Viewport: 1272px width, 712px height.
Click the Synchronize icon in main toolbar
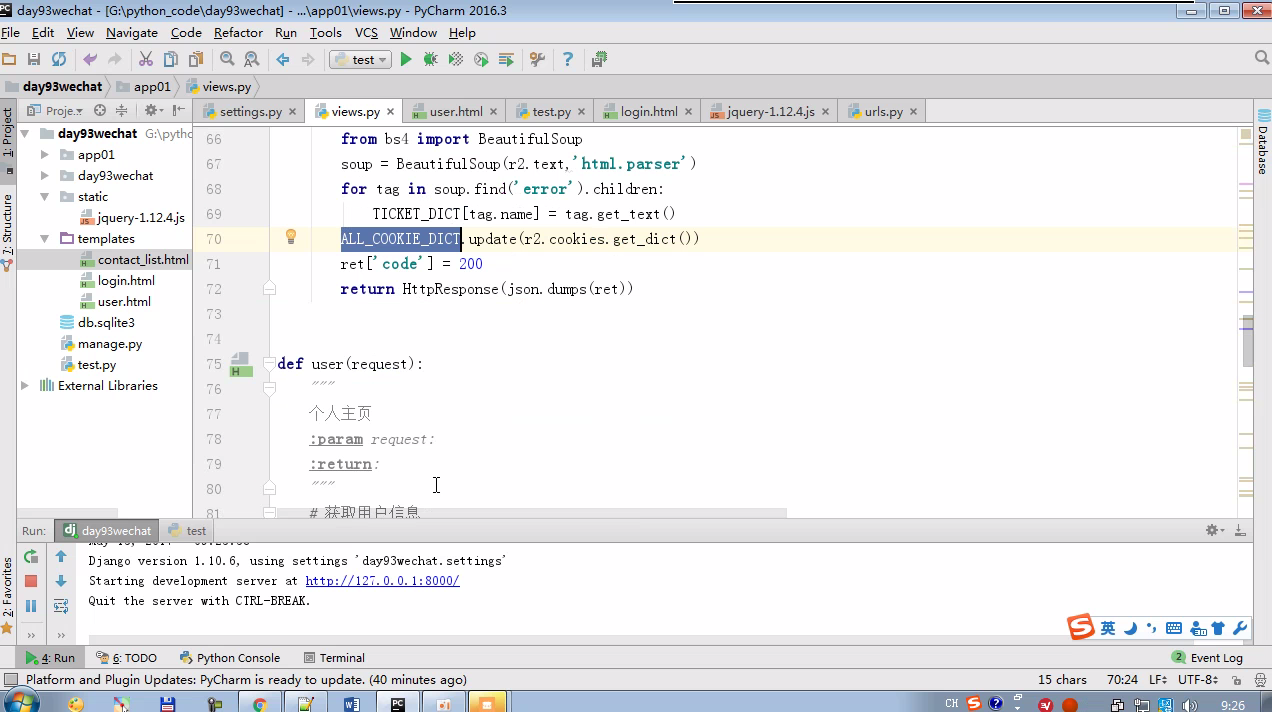click(59, 60)
